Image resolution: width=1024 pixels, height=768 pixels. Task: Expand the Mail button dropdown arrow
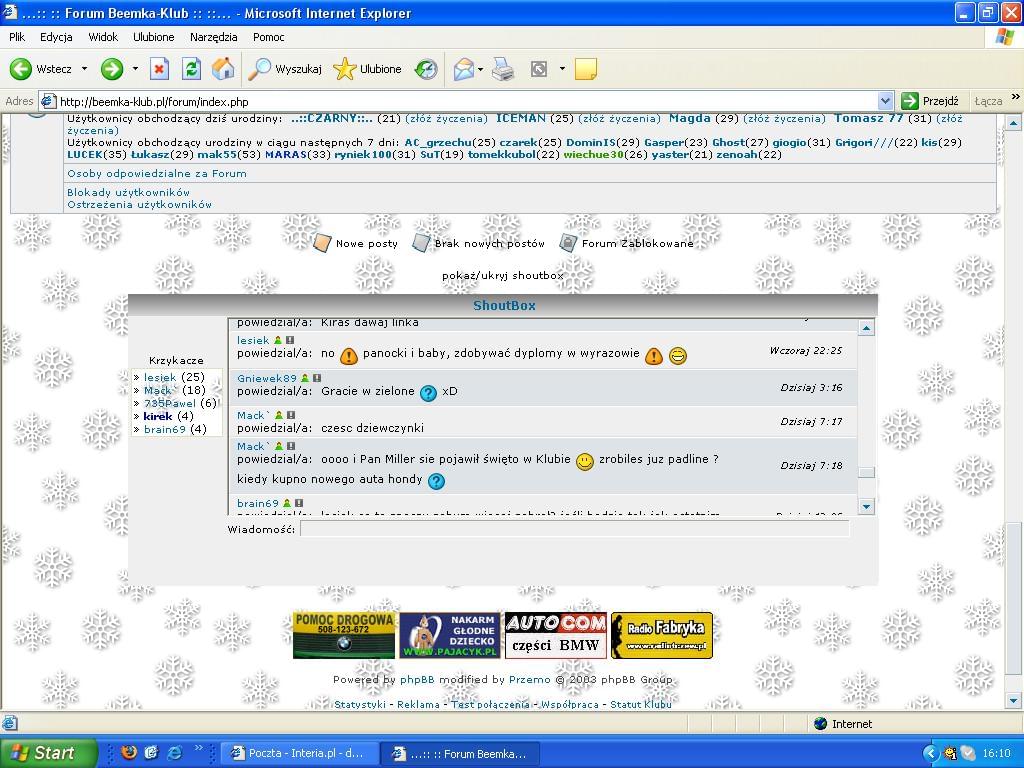pos(481,69)
